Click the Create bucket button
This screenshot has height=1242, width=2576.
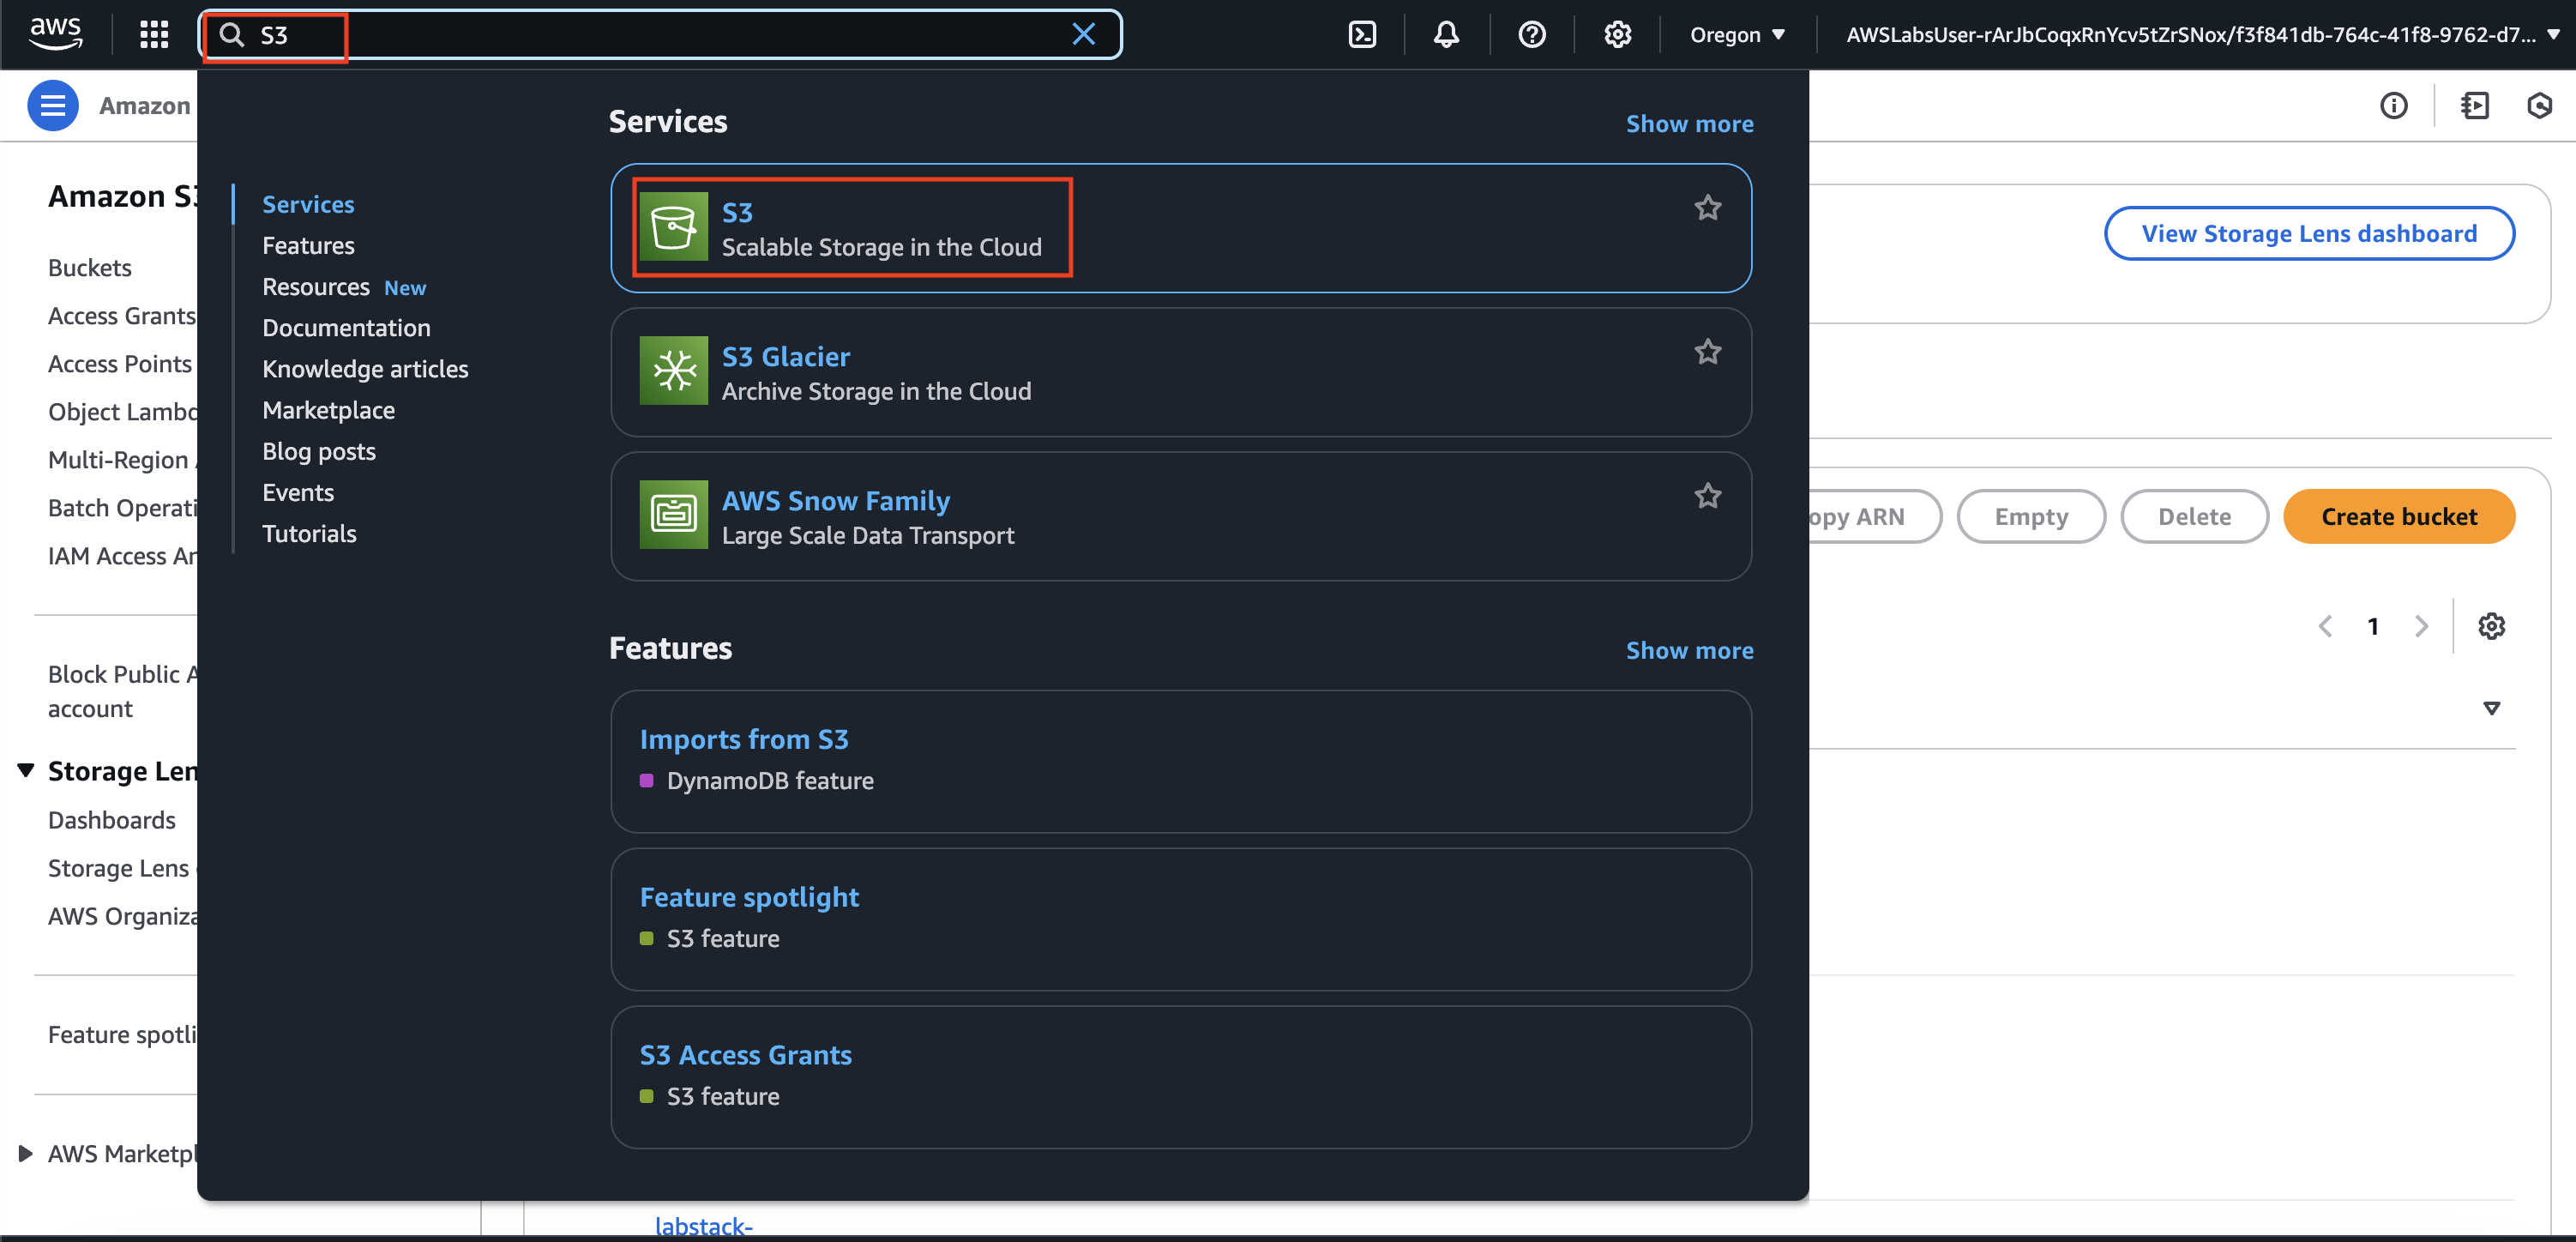click(x=2398, y=516)
